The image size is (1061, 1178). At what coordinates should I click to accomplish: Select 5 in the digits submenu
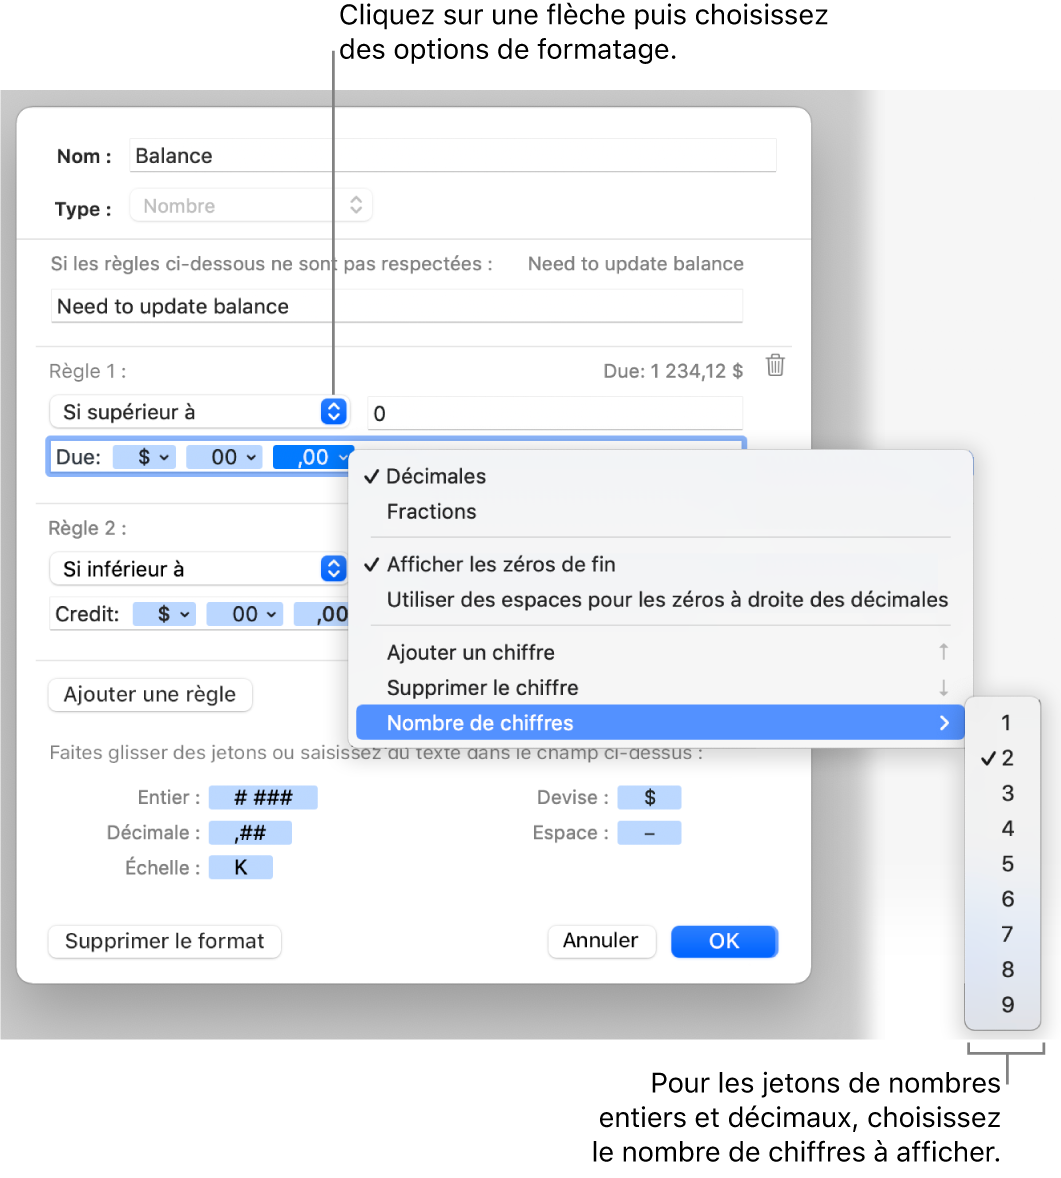1003,864
